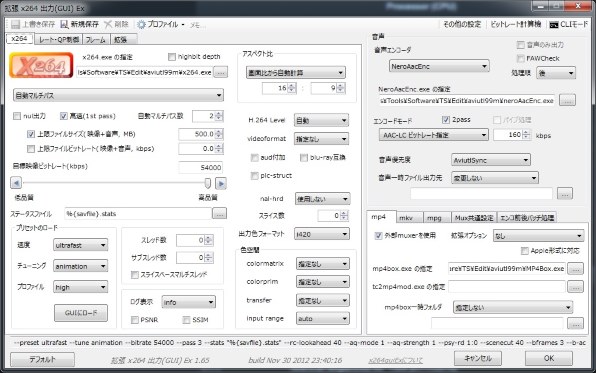
Task: Open the videoformat dropdown
Action: (321, 139)
